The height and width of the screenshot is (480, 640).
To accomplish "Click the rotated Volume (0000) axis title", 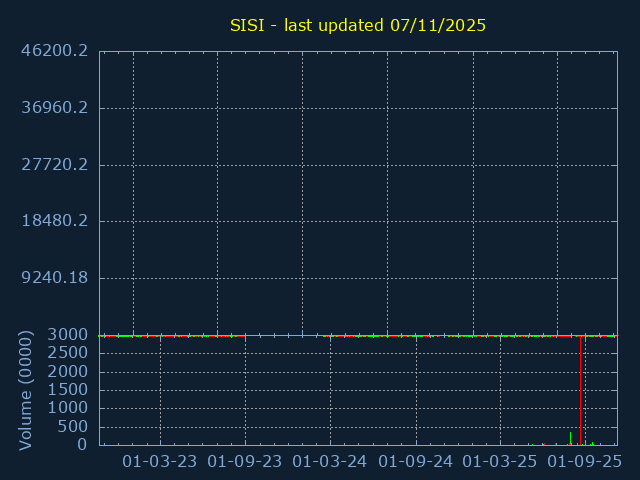I will [x=26, y=389].
